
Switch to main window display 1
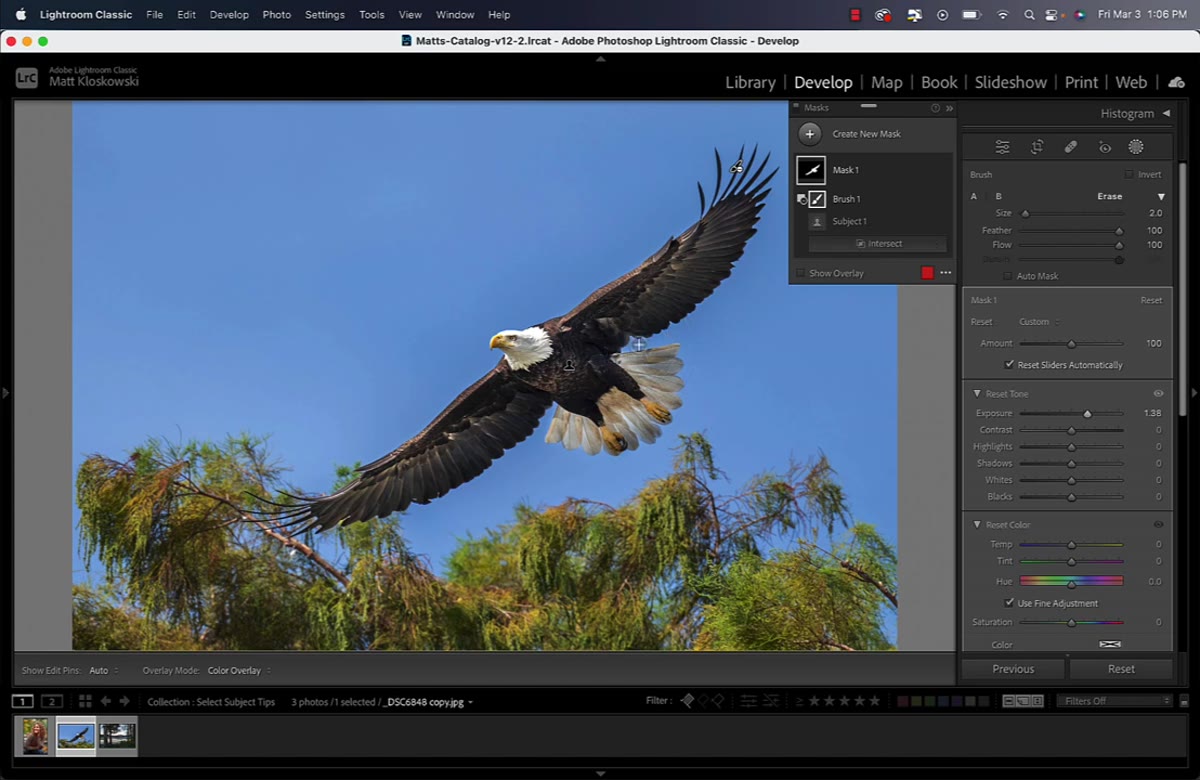point(22,701)
